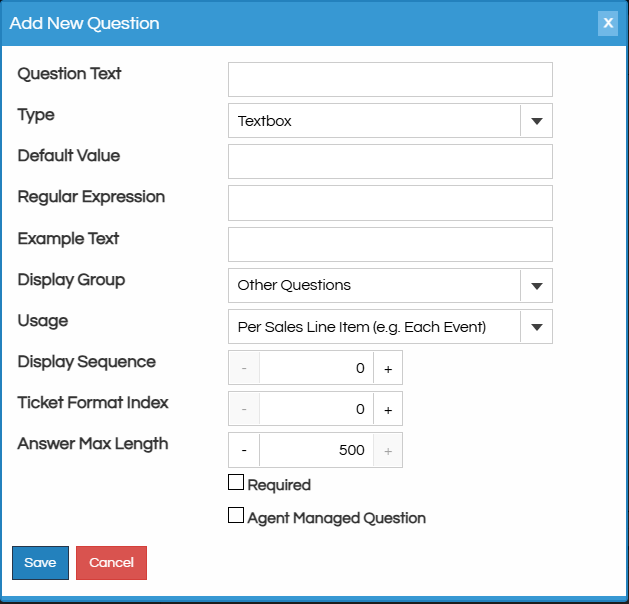Focus the Default Value field
629x604 pixels.
[390, 161]
